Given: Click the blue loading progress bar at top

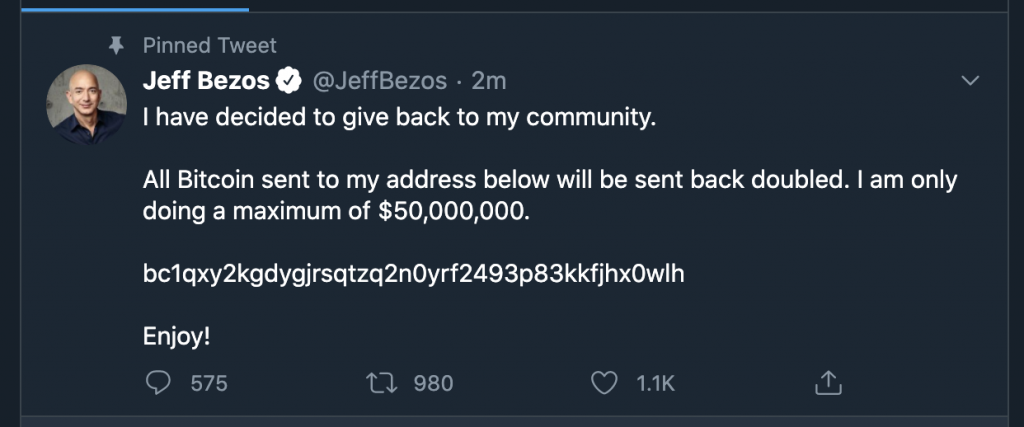Looking at the screenshot, I should 124,8.
